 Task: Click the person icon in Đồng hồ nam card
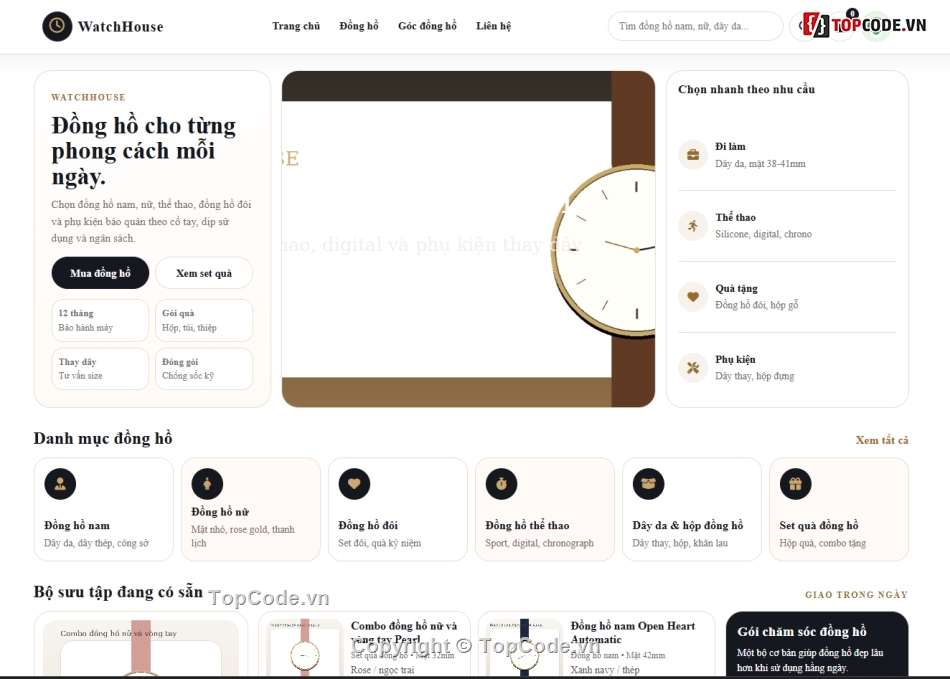tap(60, 484)
